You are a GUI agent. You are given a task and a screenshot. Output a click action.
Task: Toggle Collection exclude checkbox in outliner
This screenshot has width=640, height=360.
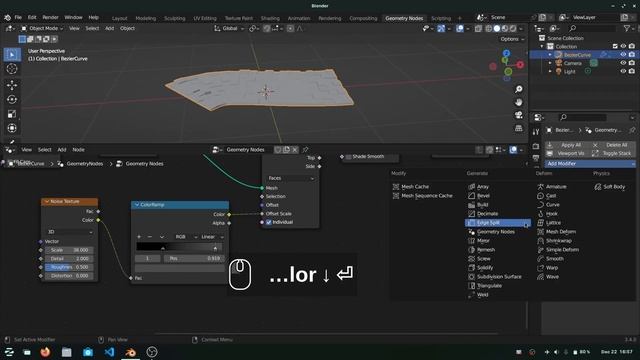(x=615, y=46)
